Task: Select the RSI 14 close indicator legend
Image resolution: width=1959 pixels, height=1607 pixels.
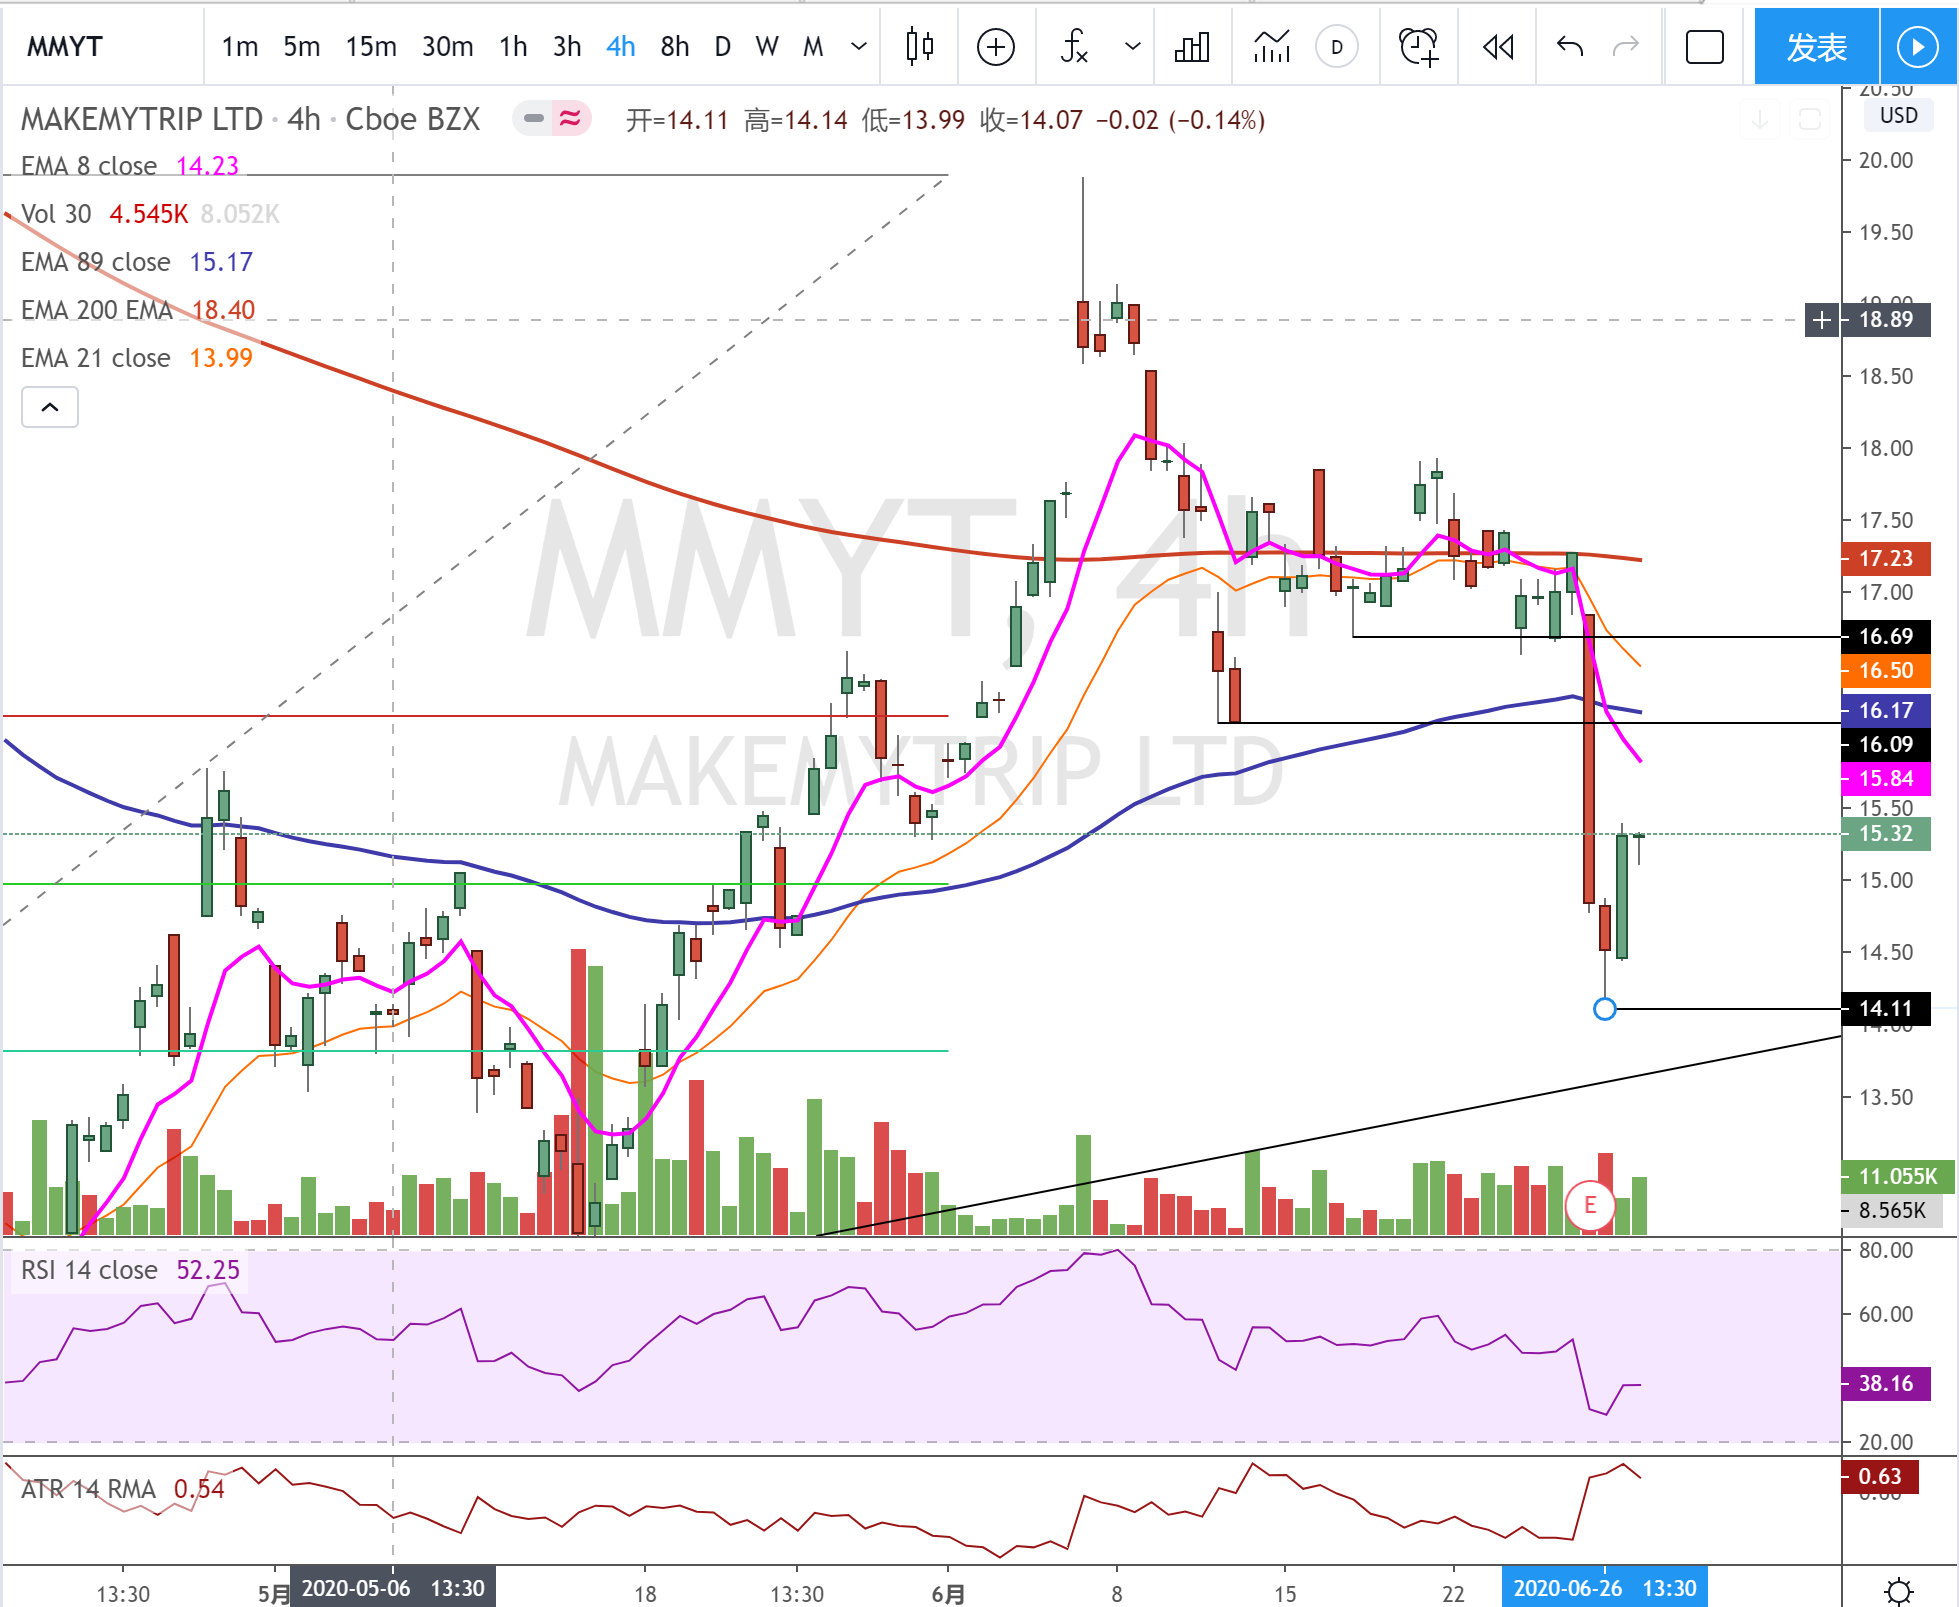Action: click(130, 1270)
